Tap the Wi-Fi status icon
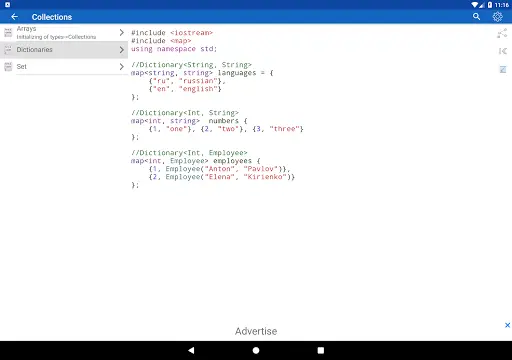This screenshot has width=512, height=360. click(x=475, y=5)
